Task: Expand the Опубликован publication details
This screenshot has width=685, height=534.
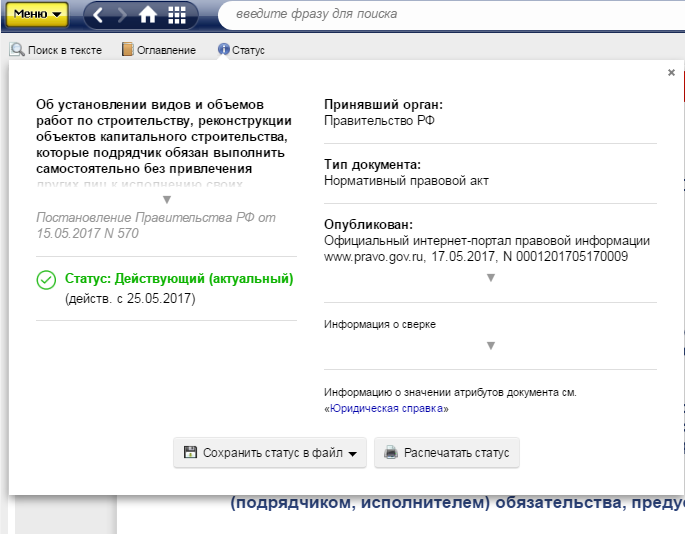Action: 490,278
